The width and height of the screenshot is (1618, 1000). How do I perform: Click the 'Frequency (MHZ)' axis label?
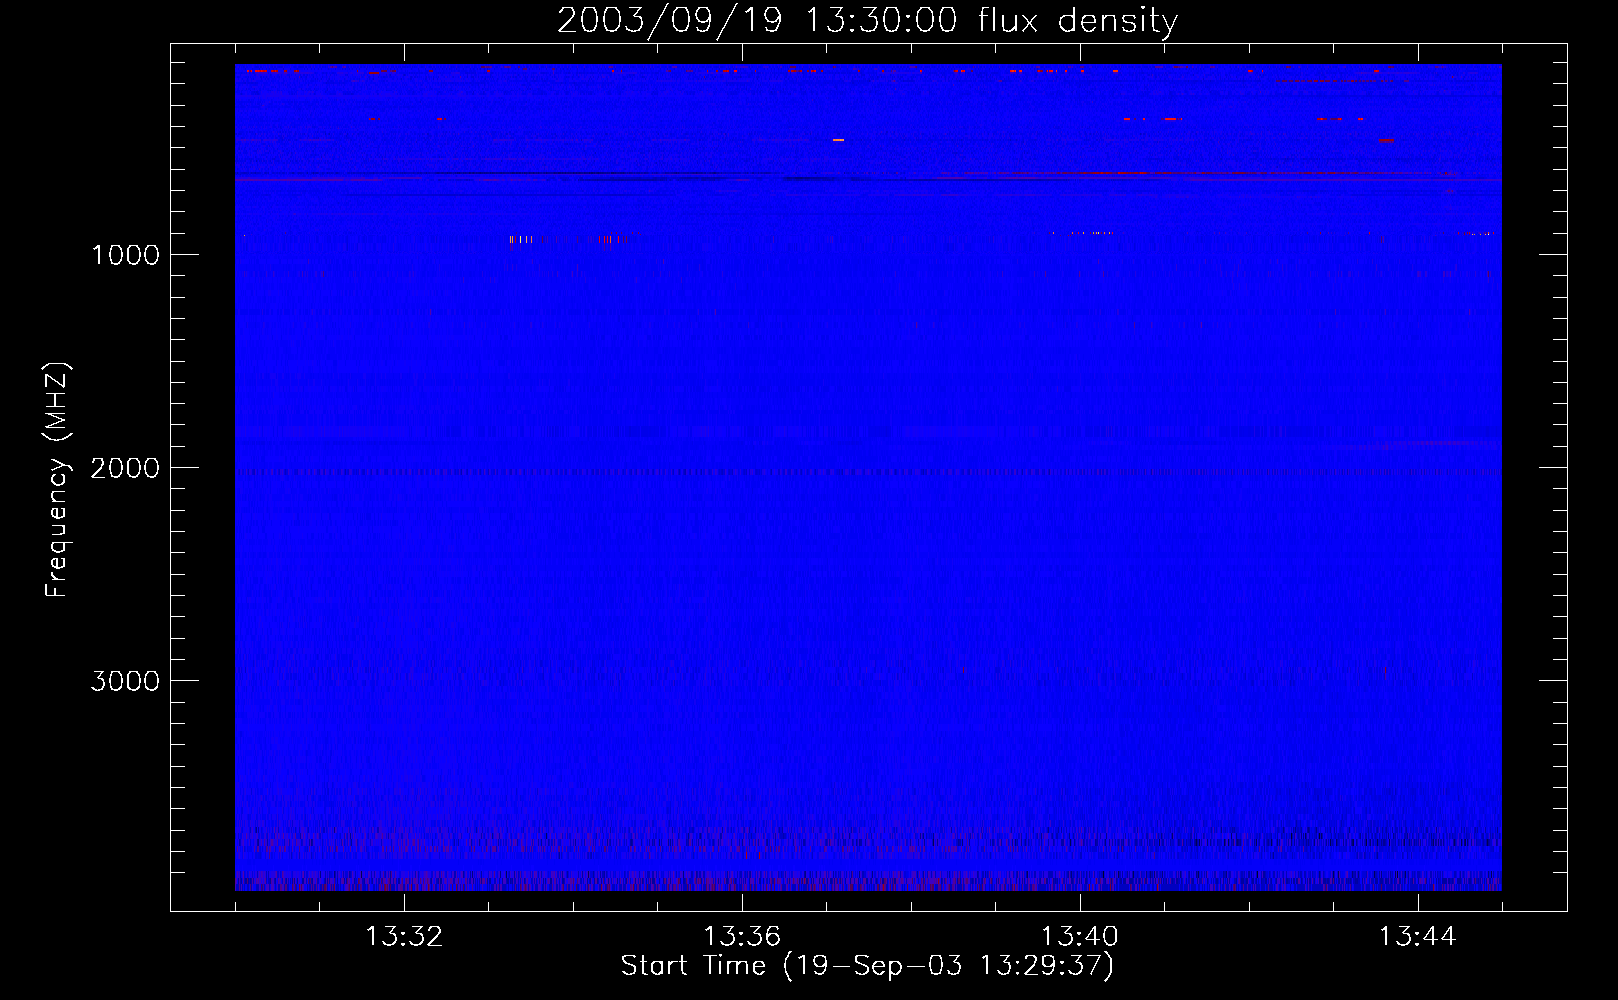(x=57, y=480)
